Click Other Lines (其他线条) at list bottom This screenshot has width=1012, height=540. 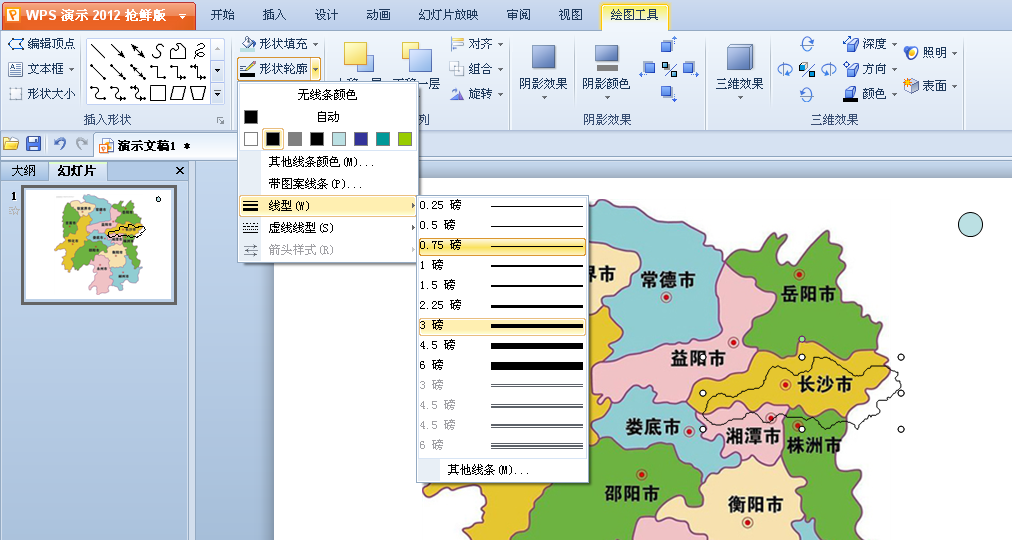[487, 469]
